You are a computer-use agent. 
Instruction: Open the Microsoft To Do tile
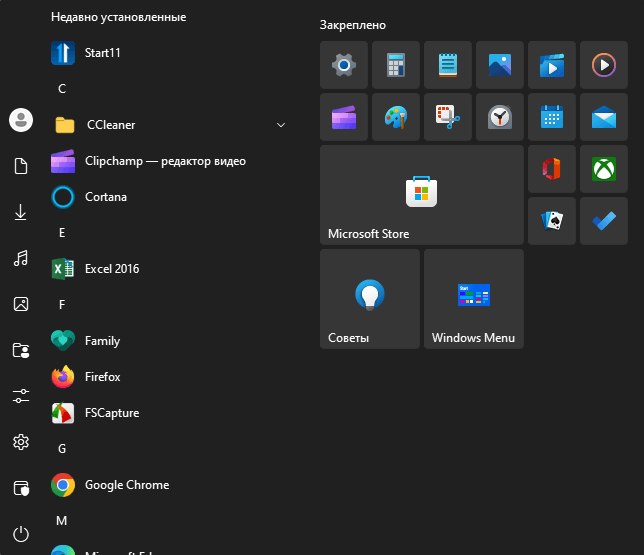(x=604, y=221)
